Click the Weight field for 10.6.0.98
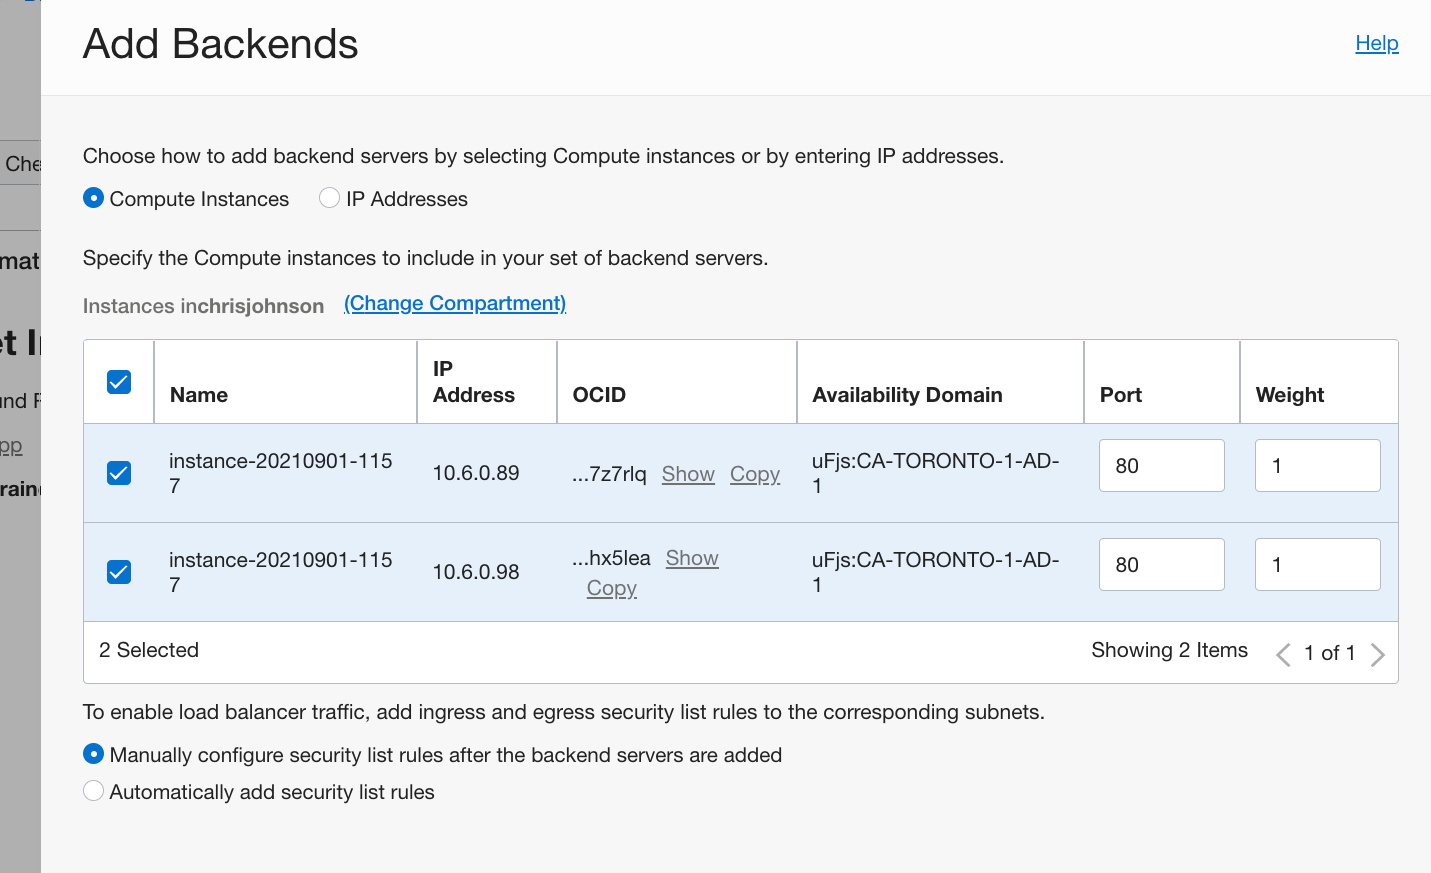 click(x=1317, y=565)
